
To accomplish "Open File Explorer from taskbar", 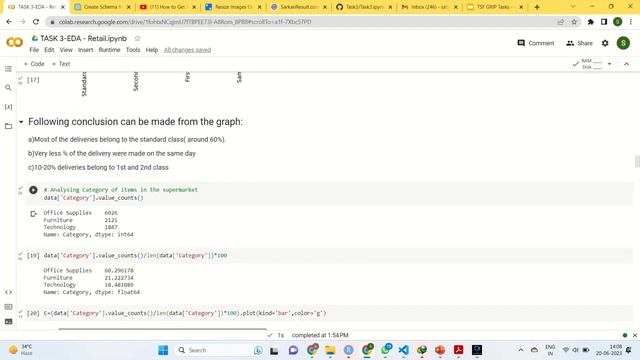I will [x=330, y=350].
